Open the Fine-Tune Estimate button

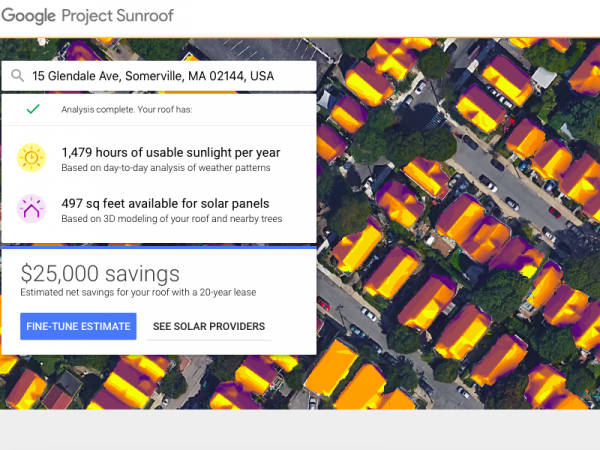click(x=78, y=326)
